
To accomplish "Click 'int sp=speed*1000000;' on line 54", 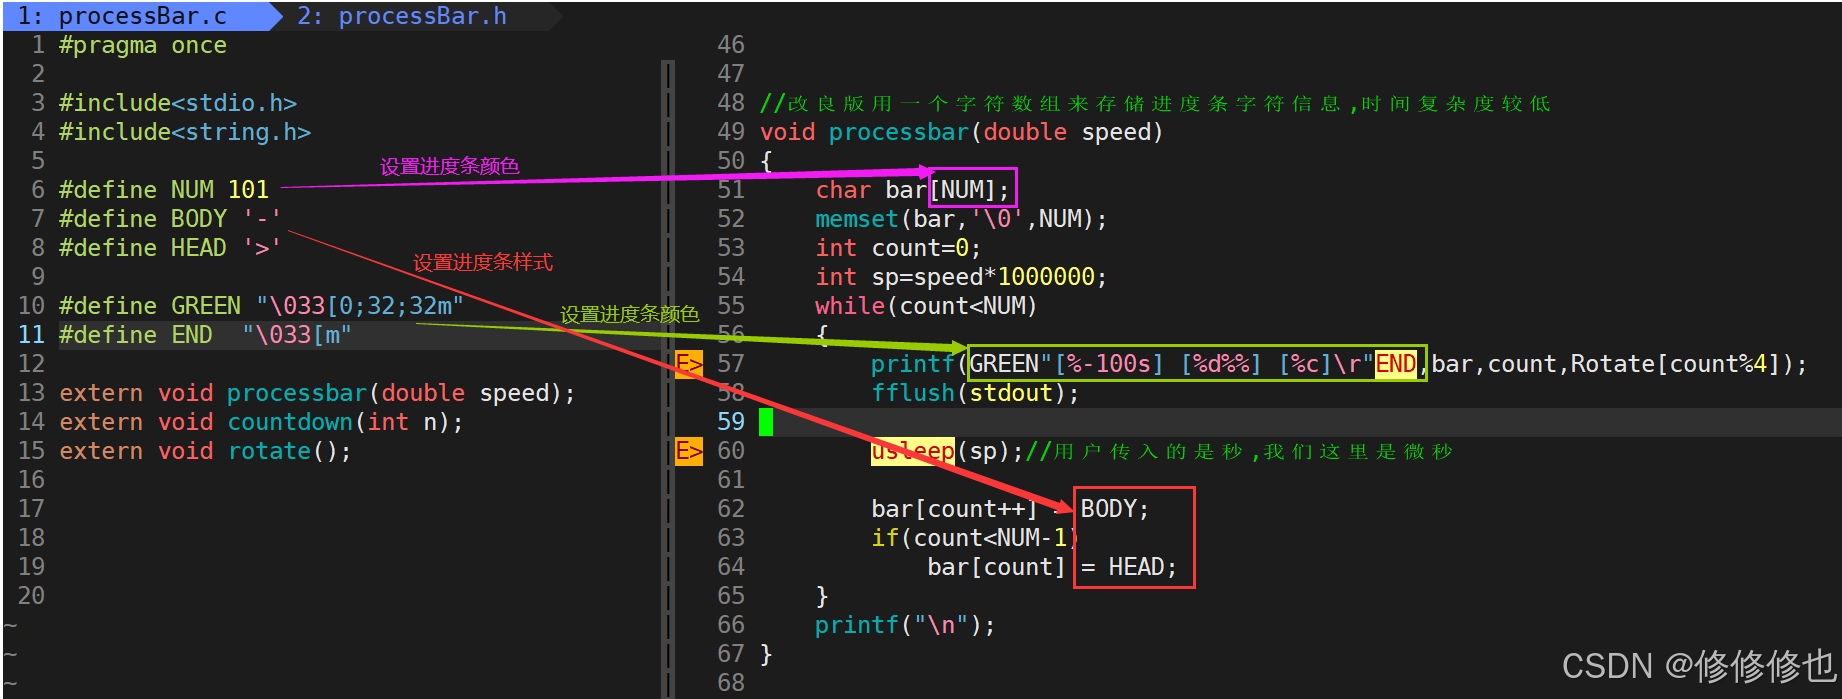I will point(961,277).
